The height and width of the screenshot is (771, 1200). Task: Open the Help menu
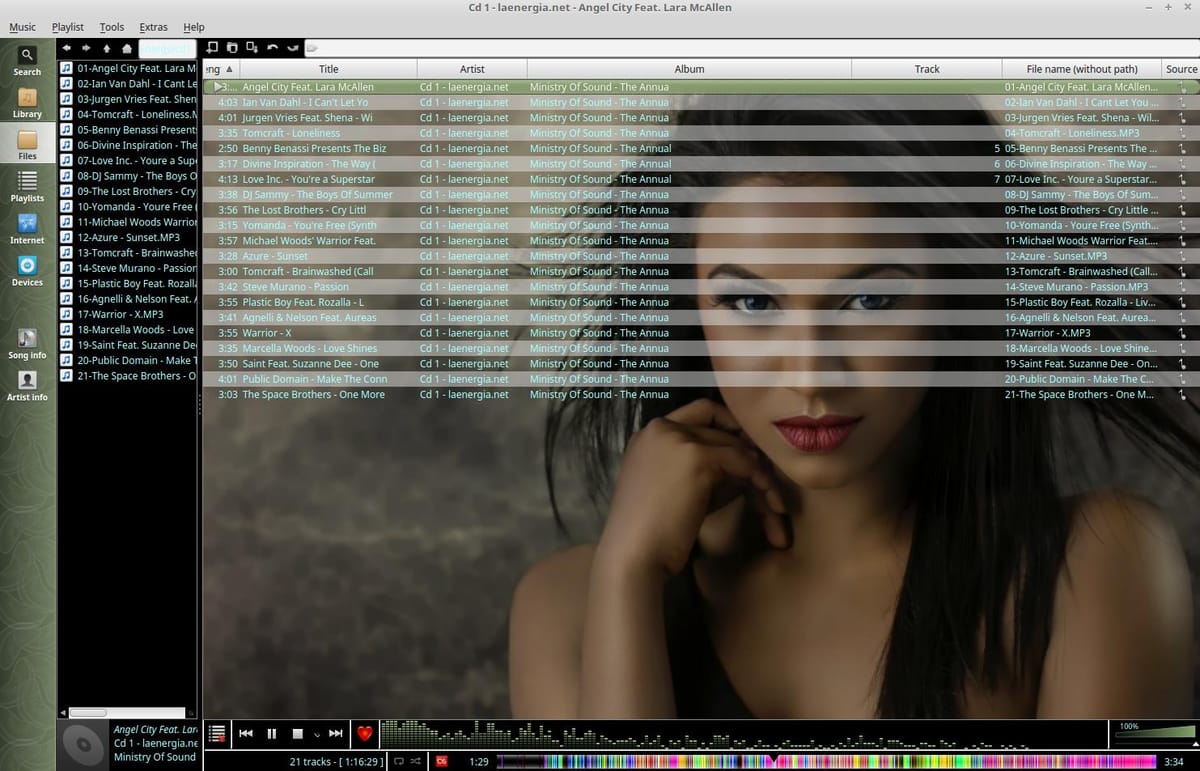pyautogui.click(x=194, y=27)
